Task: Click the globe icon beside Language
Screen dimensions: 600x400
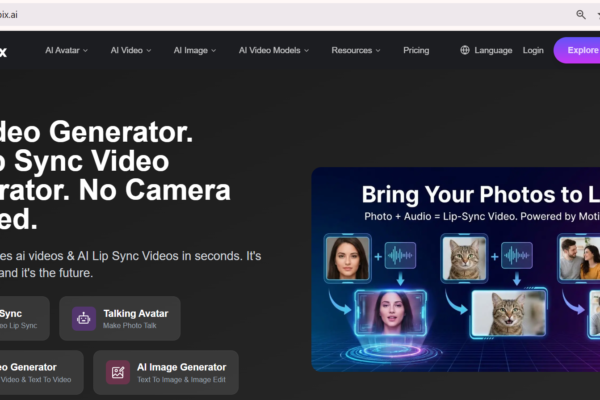Action: [465, 50]
